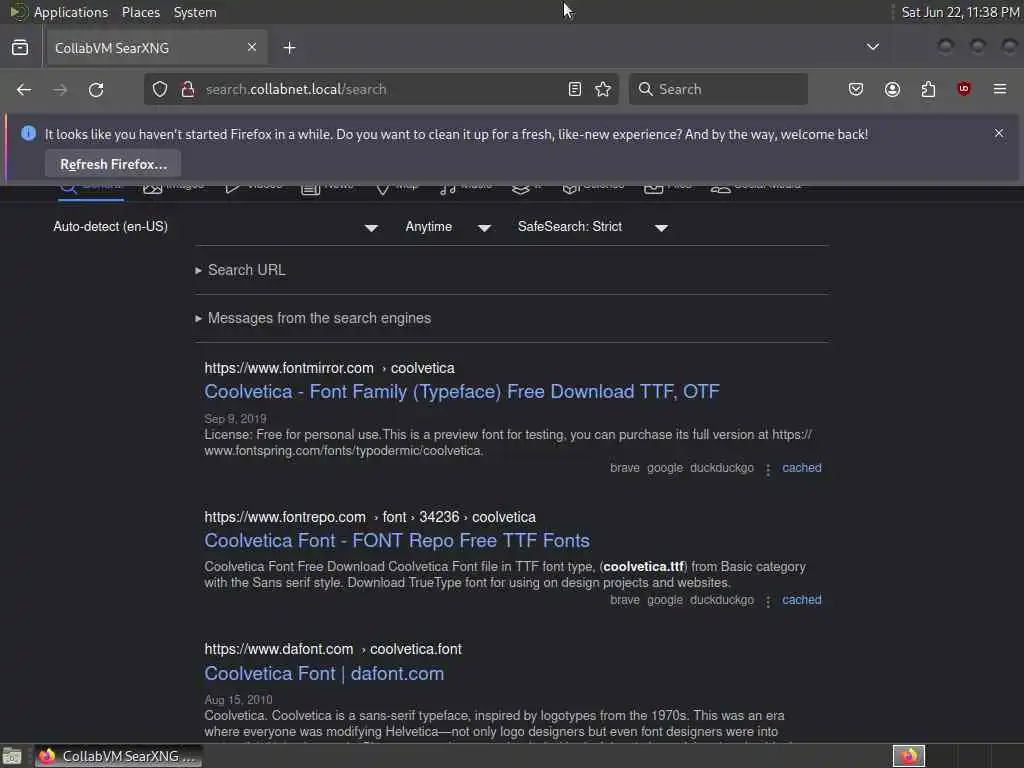Click magnifier icon in Search box
This screenshot has width=1024, height=768.
646,89
